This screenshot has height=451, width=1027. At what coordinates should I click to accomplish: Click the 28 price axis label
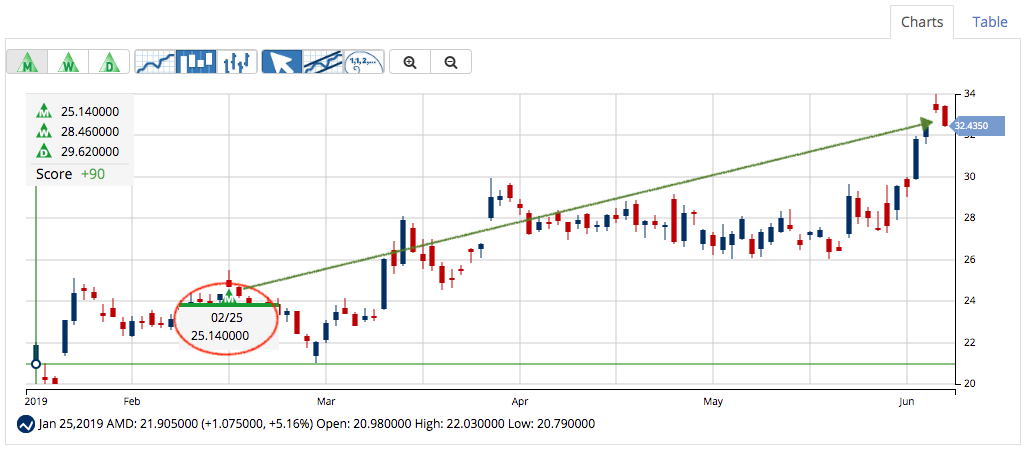(968, 218)
